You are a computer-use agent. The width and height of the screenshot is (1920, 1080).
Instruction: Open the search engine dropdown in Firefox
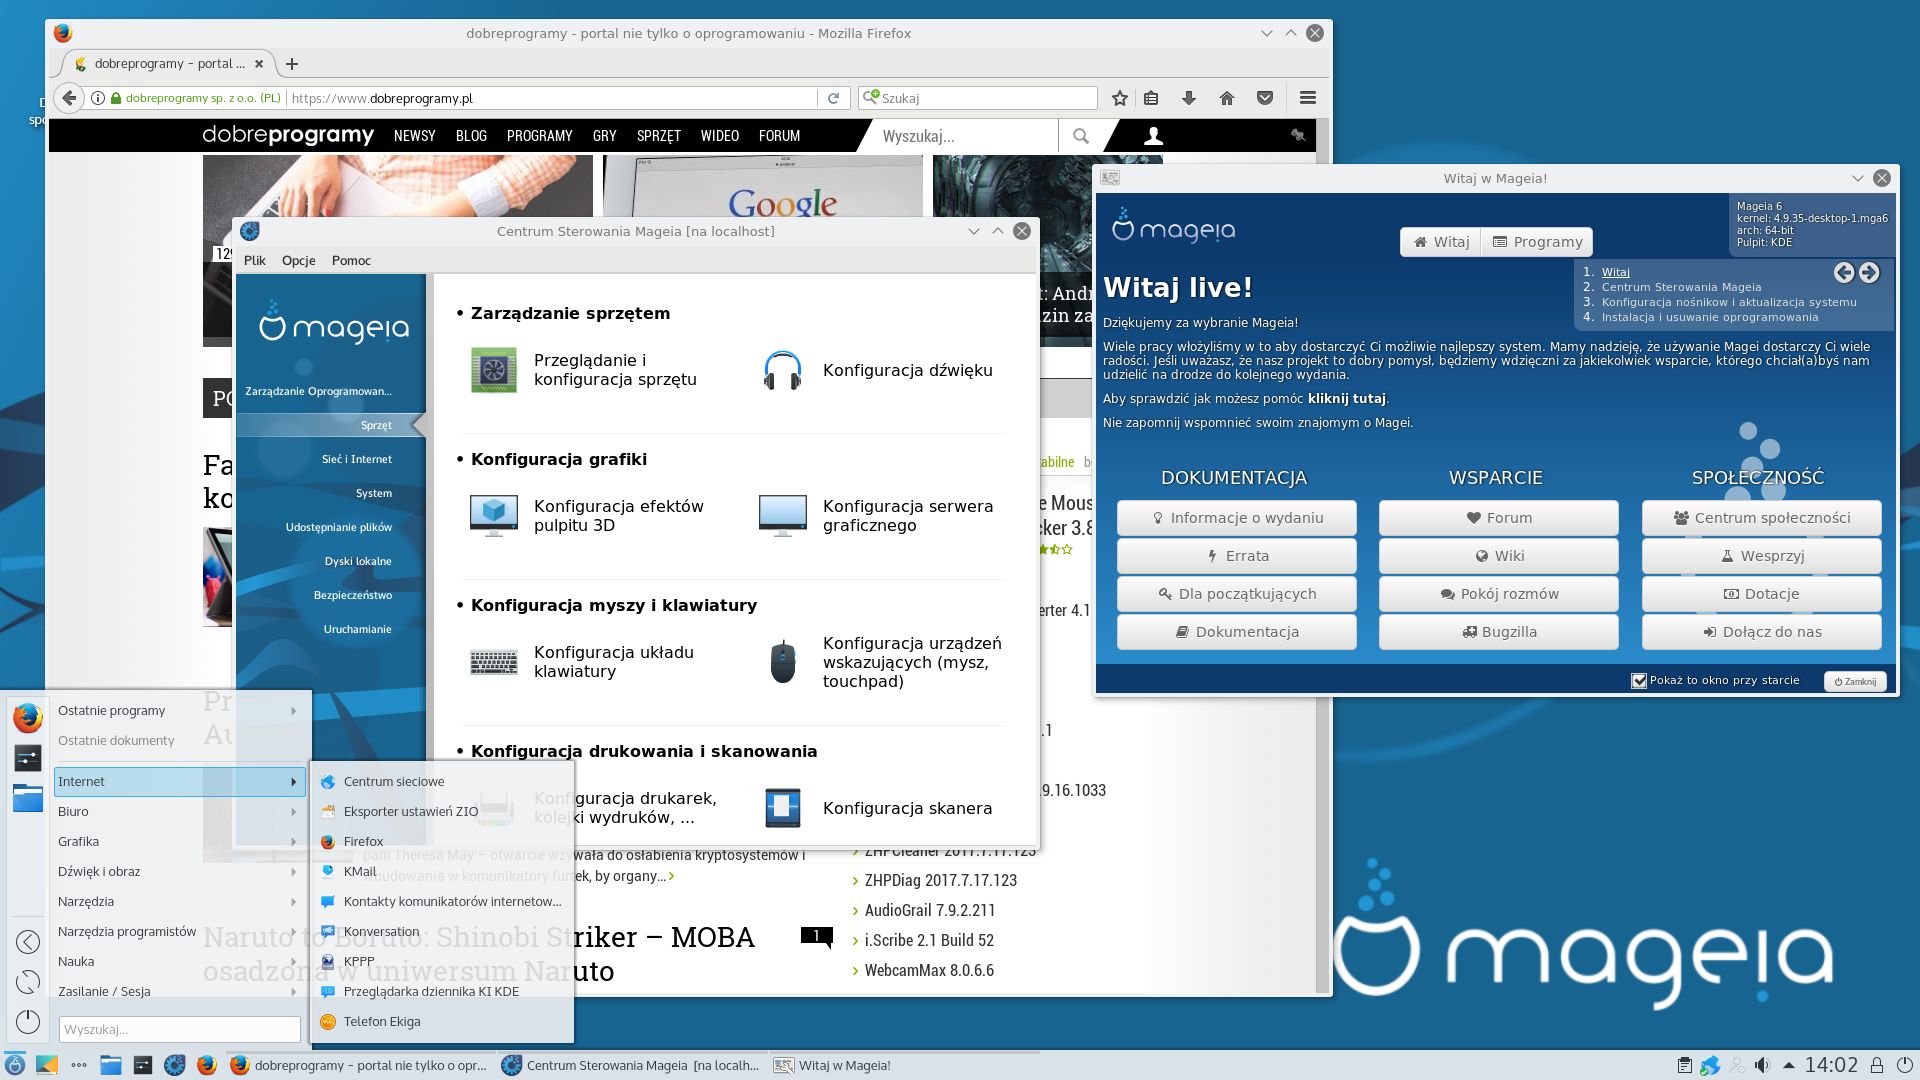coord(872,97)
